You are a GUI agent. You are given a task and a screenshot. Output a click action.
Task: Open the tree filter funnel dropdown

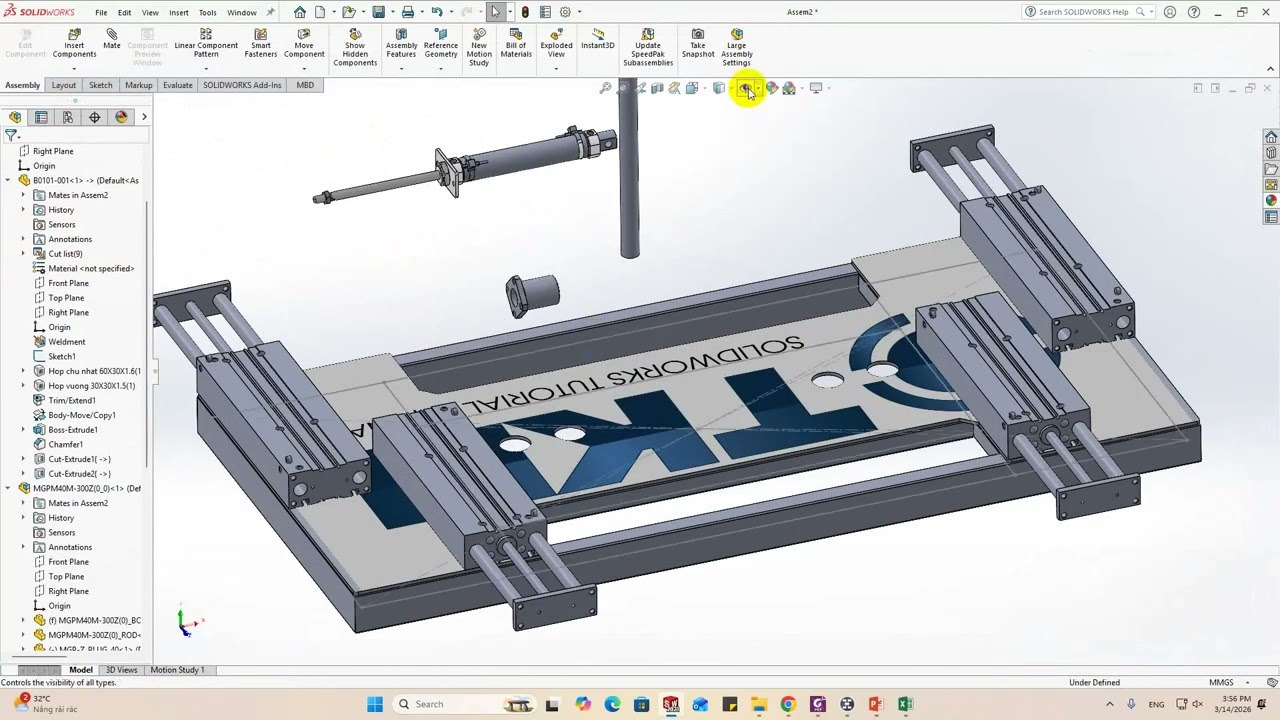point(12,135)
